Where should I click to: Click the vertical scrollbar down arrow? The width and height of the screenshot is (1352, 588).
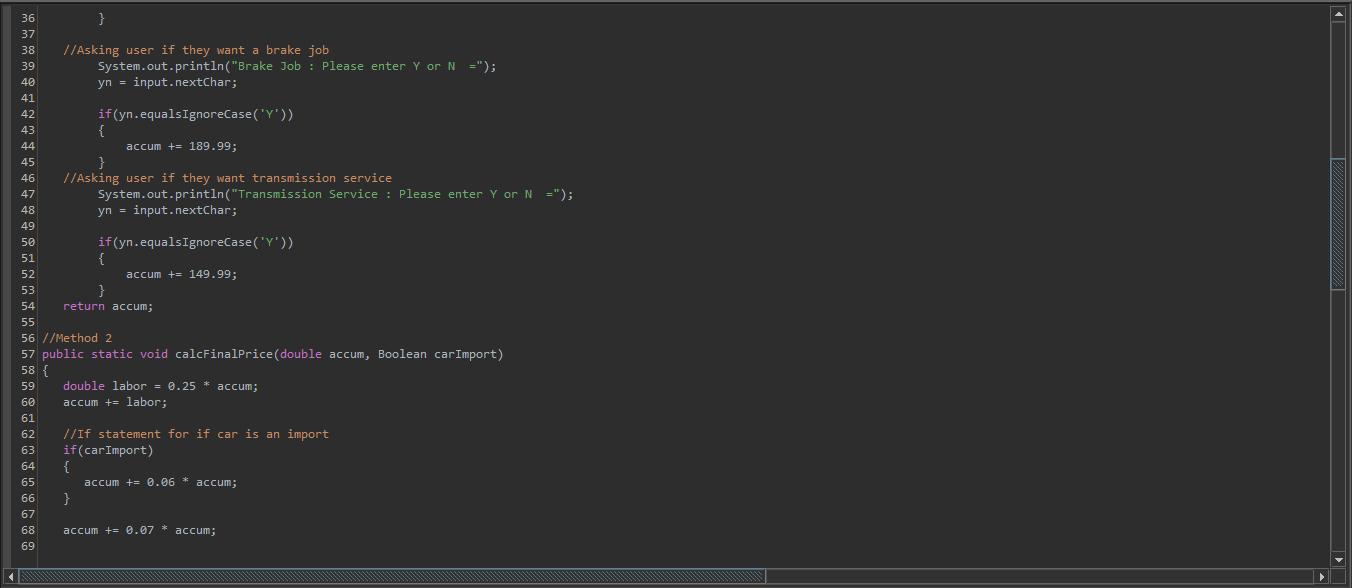[1339, 559]
